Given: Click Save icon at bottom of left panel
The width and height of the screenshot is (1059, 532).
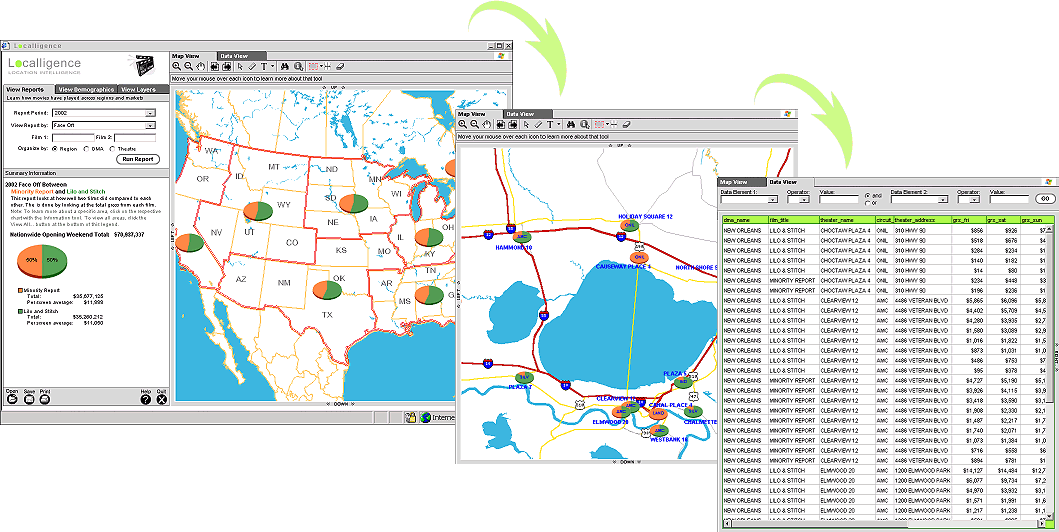Looking at the screenshot, I should click(x=29, y=399).
